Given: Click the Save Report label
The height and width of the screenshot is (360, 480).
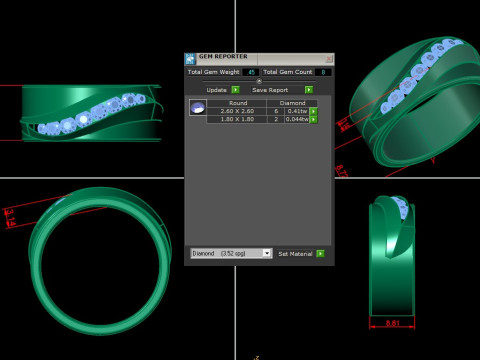Looking at the screenshot, I should point(270,90).
